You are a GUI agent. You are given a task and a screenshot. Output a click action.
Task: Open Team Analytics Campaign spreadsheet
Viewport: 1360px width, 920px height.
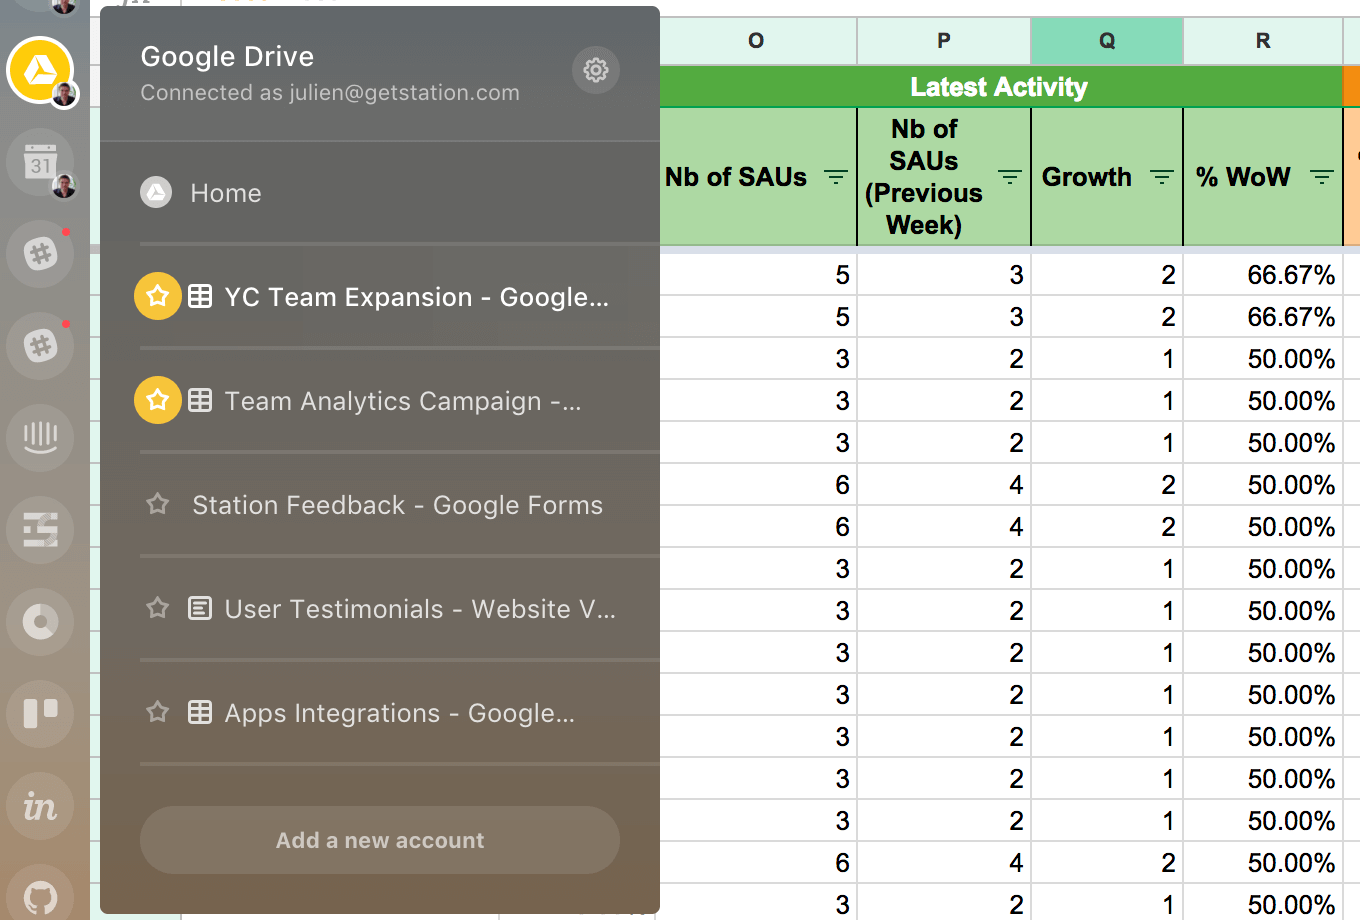point(402,401)
